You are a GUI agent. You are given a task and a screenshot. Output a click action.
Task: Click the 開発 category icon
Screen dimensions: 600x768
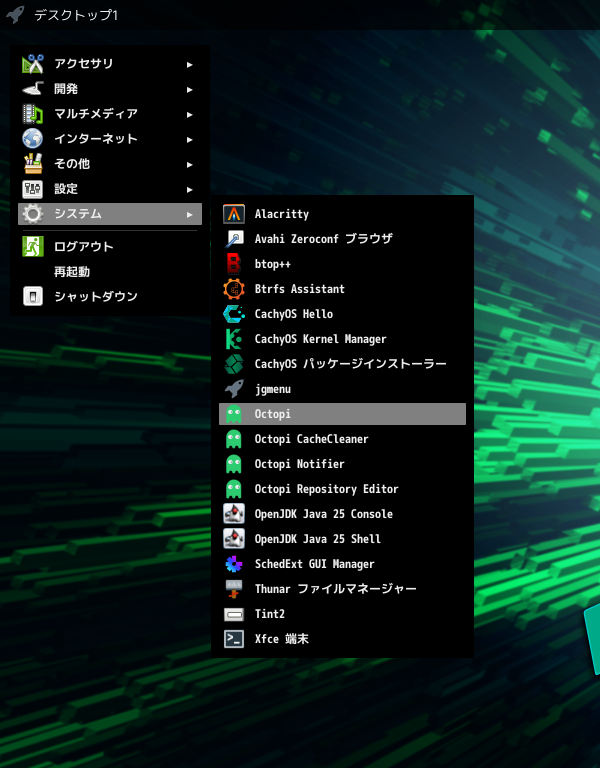click(x=33, y=89)
